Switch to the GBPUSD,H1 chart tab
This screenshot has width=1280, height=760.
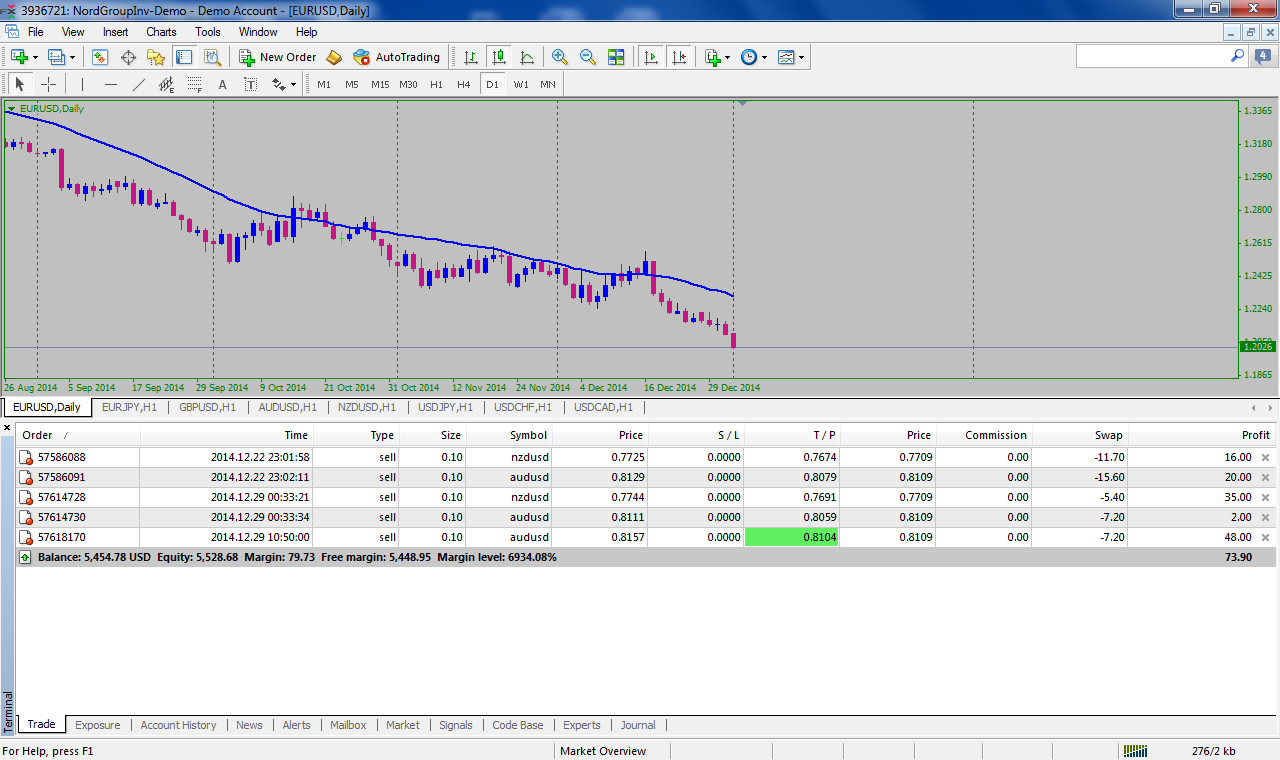click(x=207, y=407)
